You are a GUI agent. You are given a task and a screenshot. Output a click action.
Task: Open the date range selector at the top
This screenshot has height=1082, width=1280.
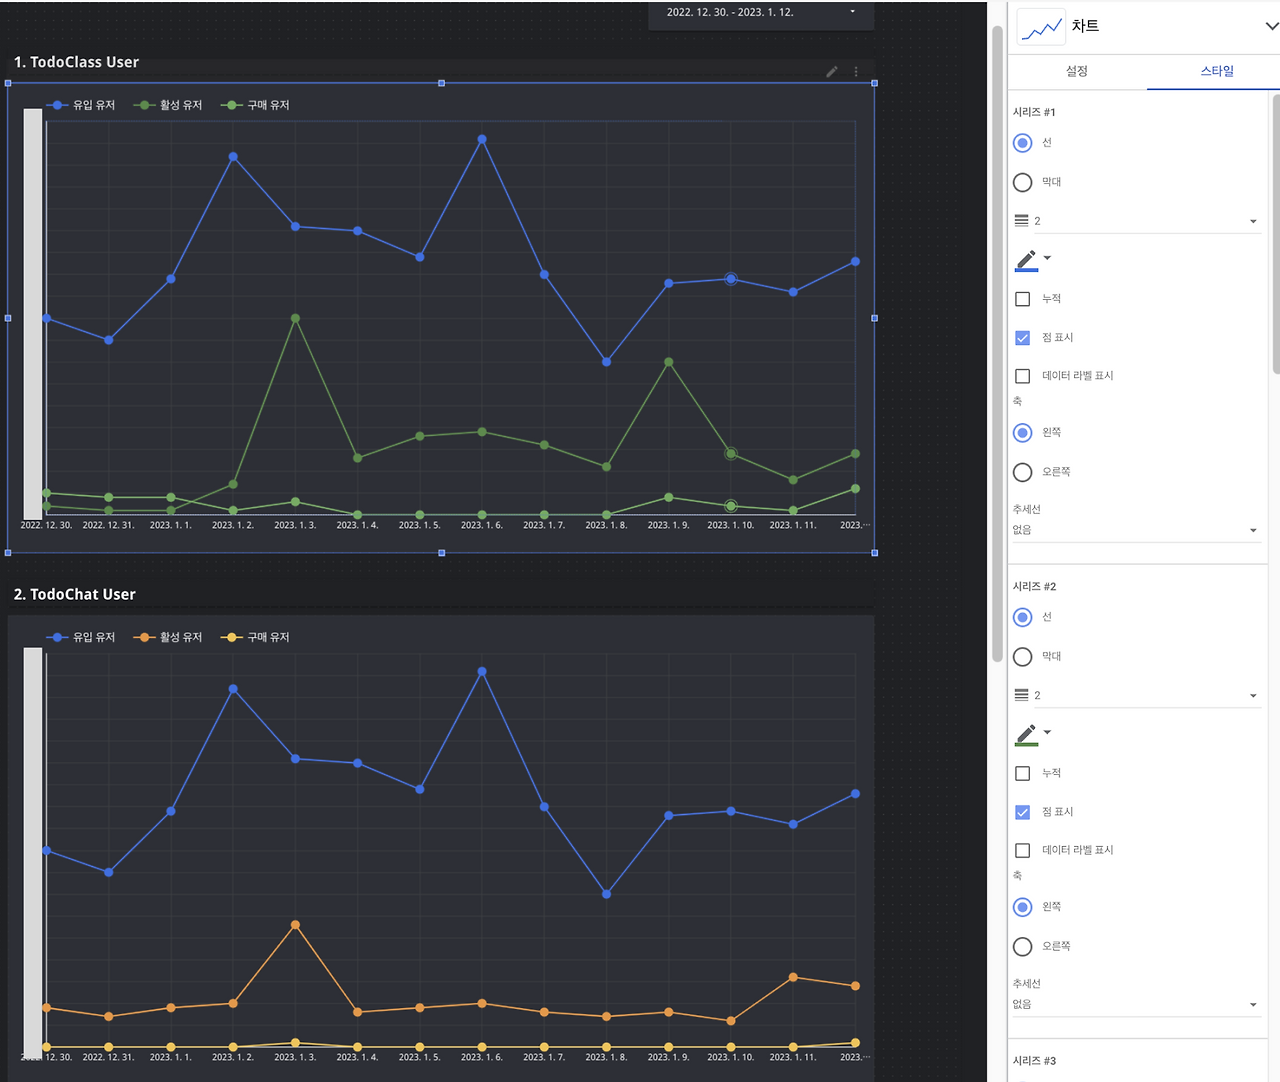coord(761,13)
